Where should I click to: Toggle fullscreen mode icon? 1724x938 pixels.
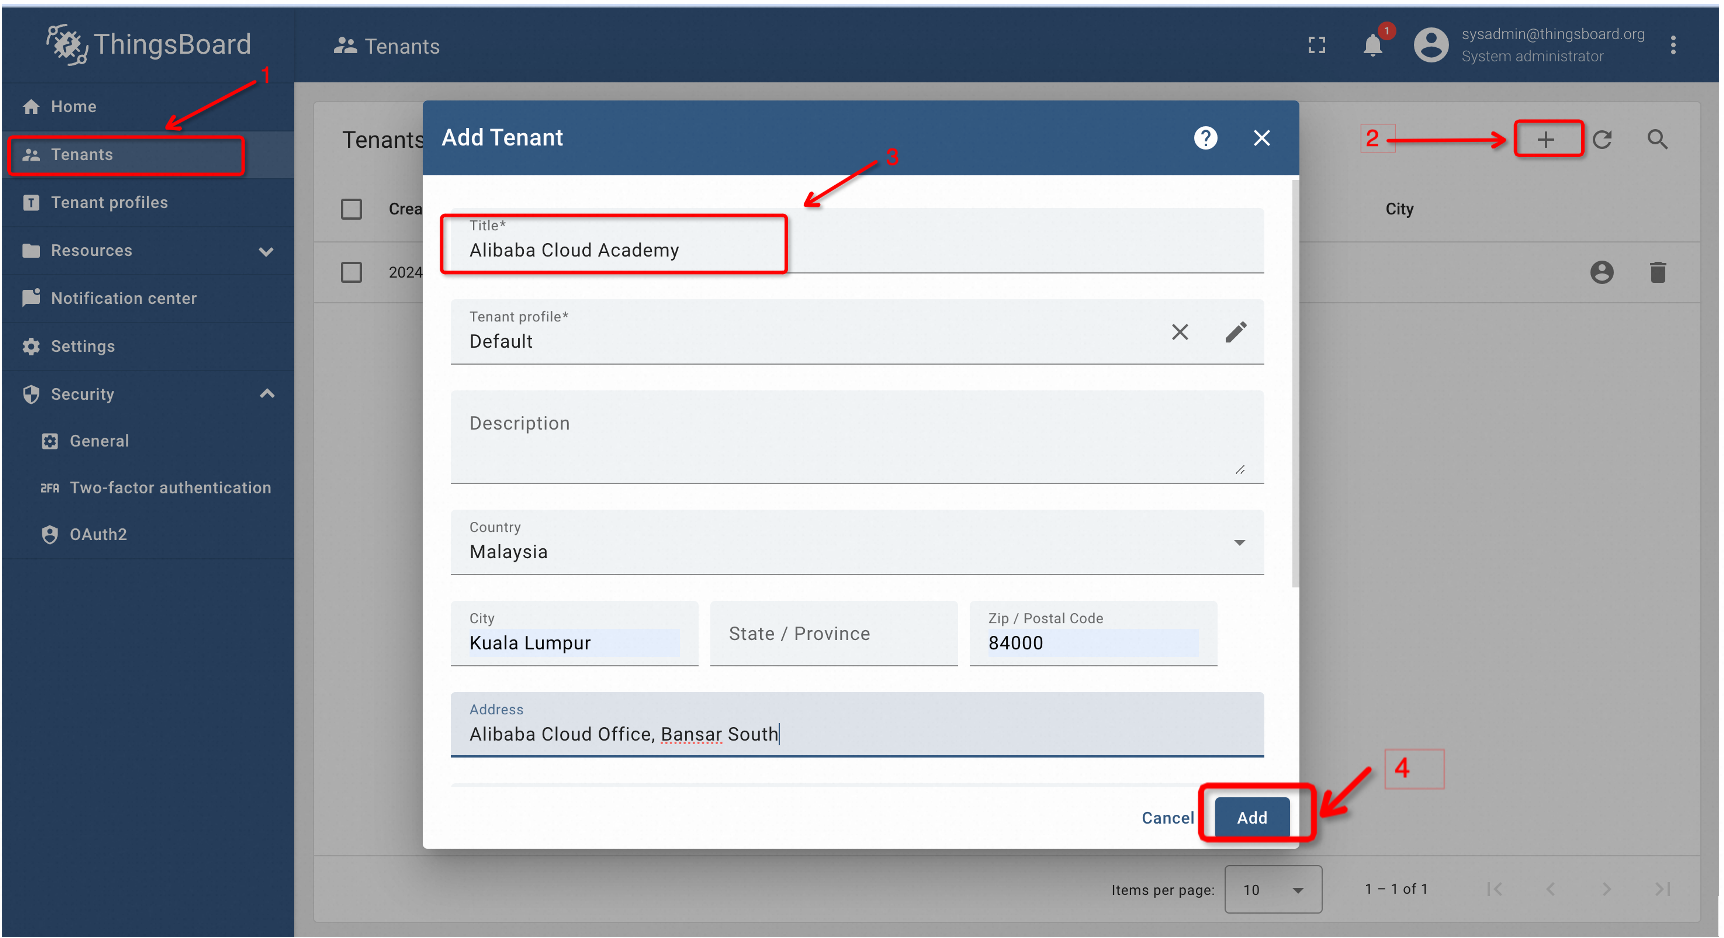click(x=1317, y=45)
